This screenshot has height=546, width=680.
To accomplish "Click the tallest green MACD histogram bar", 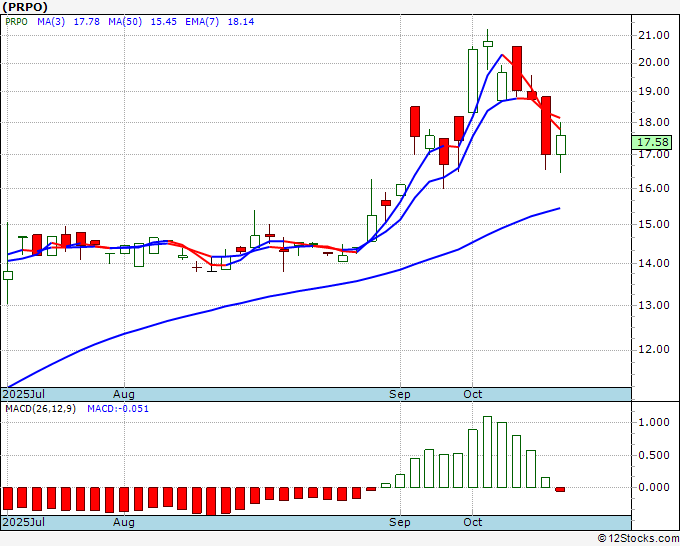I will click(487, 452).
